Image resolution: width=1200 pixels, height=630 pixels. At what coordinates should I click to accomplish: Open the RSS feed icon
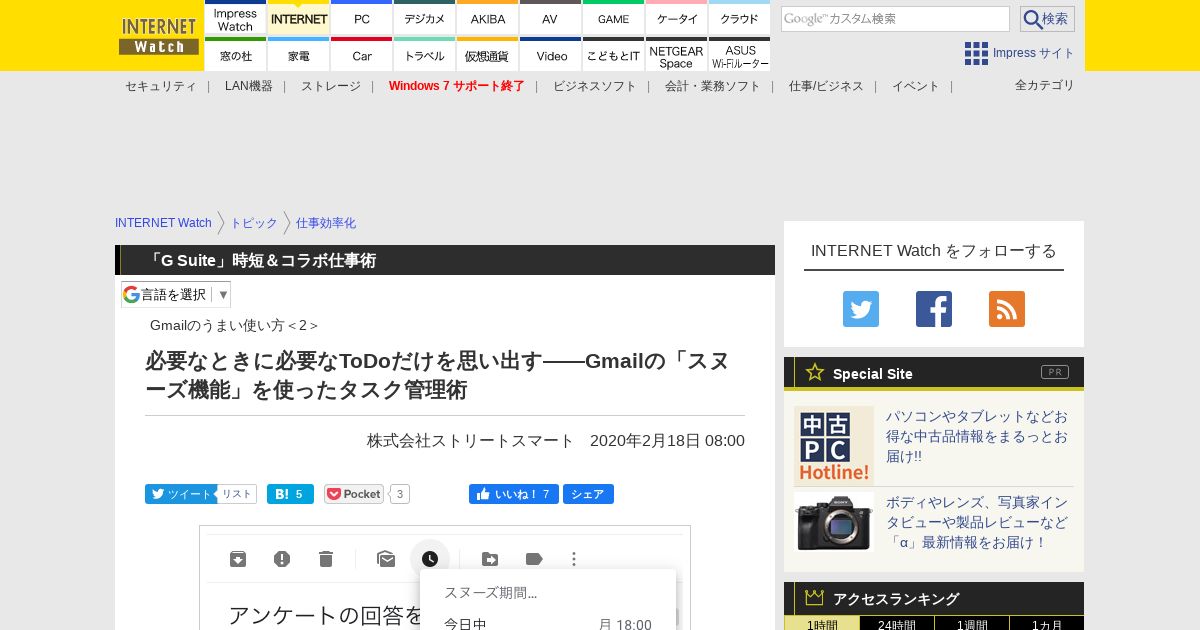click(x=1007, y=309)
